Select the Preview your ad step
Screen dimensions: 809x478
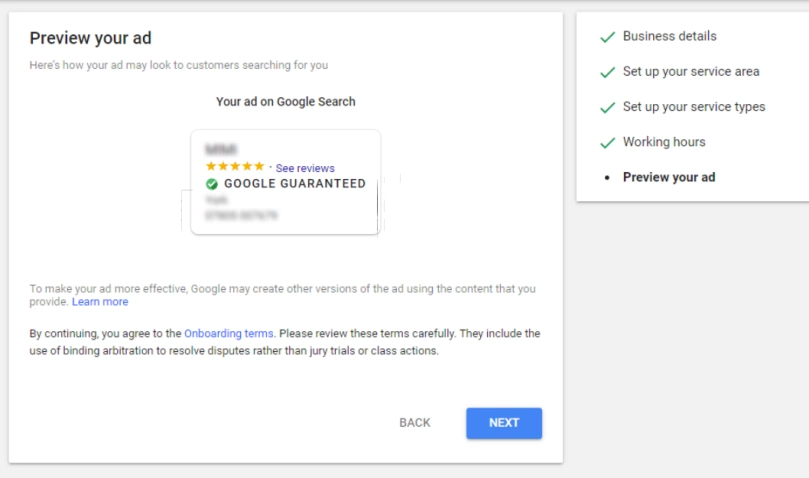click(x=669, y=177)
